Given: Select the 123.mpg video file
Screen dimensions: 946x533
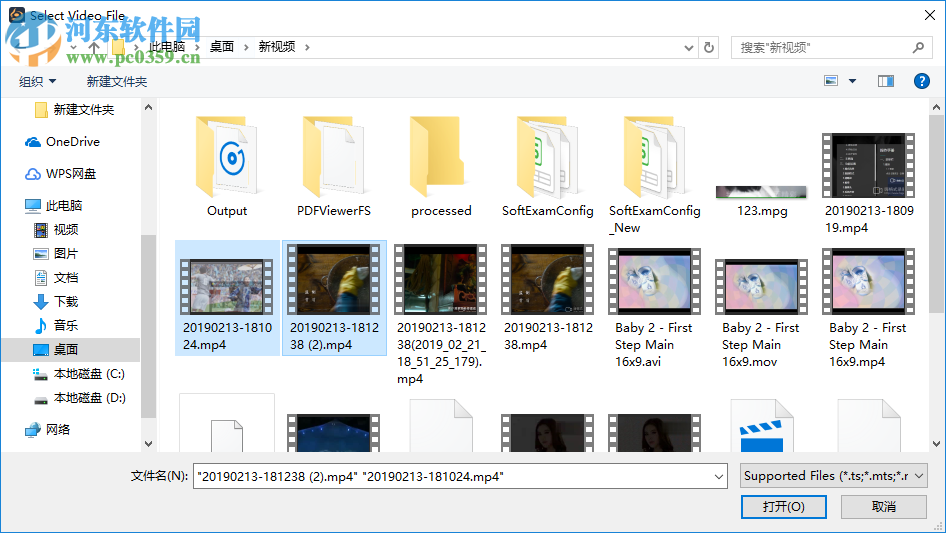Looking at the screenshot, I should (x=761, y=202).
